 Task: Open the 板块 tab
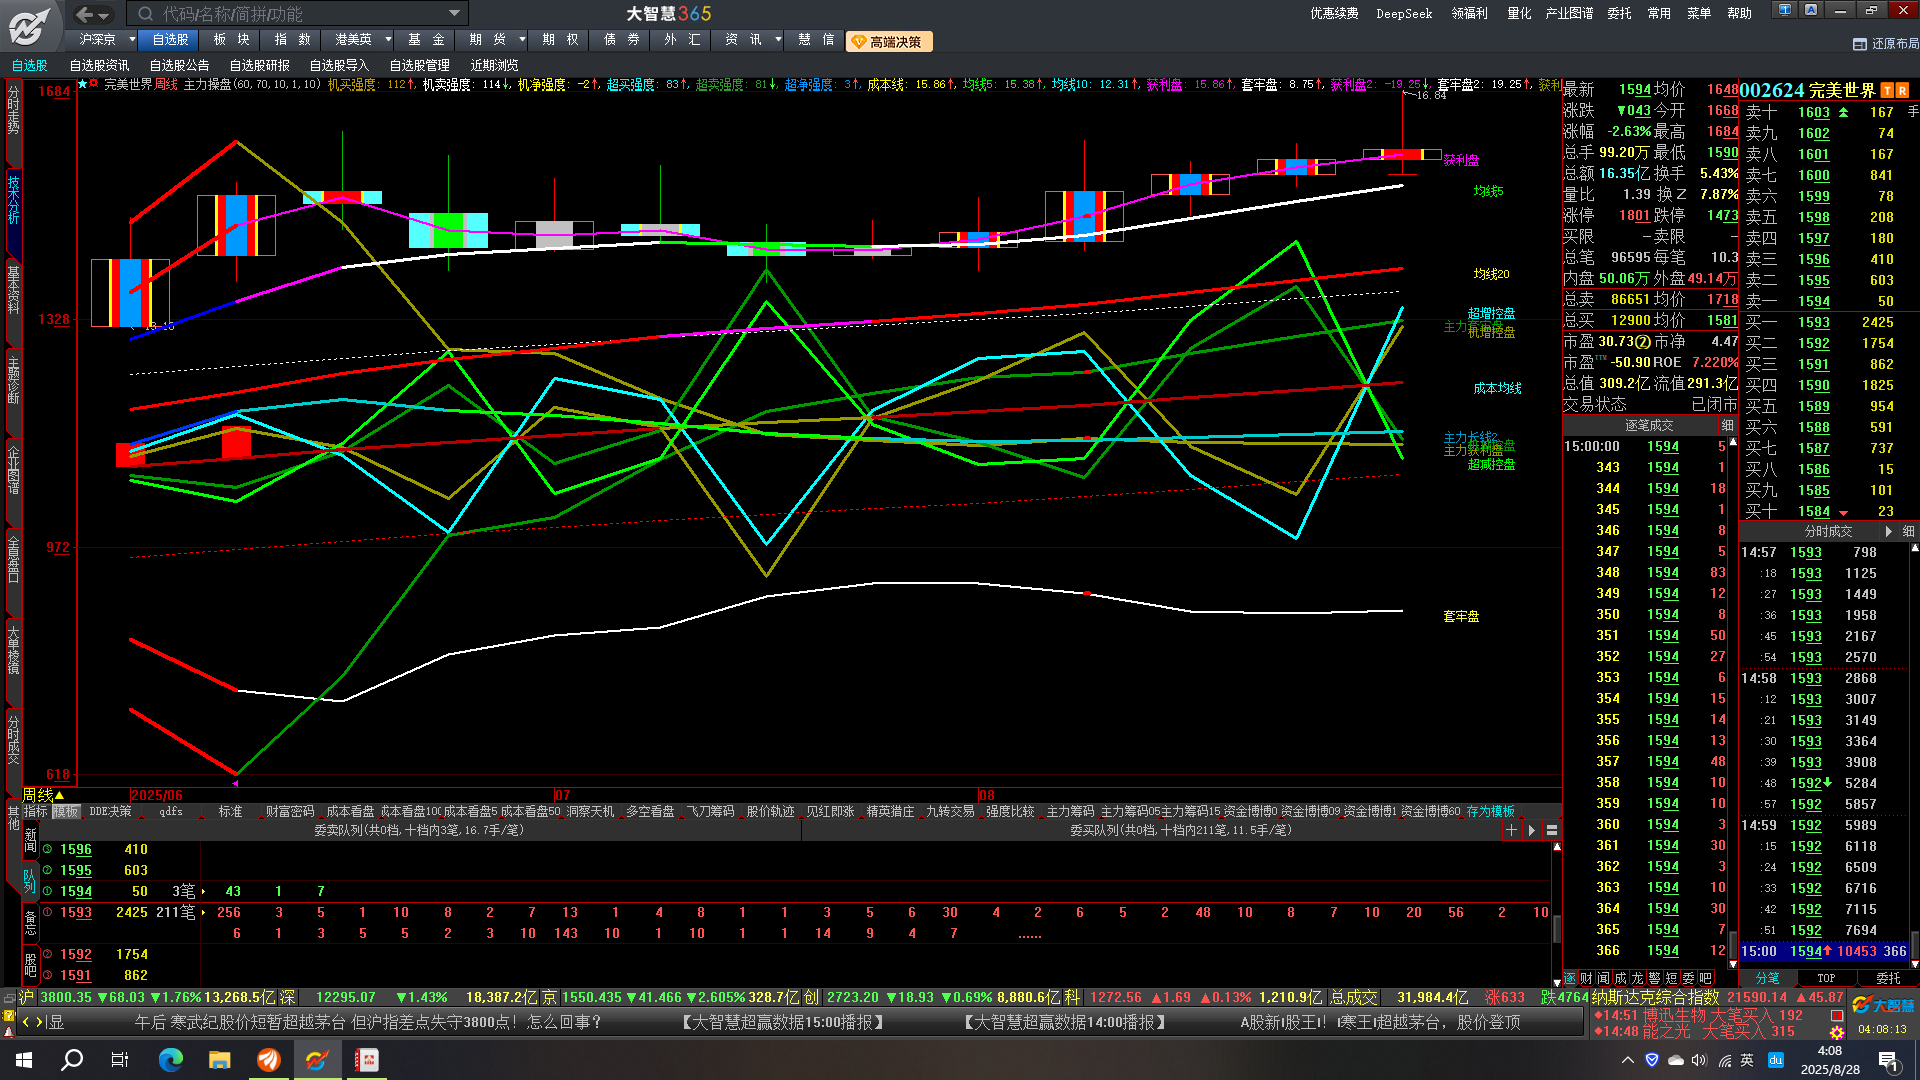(x=231, y=40)
